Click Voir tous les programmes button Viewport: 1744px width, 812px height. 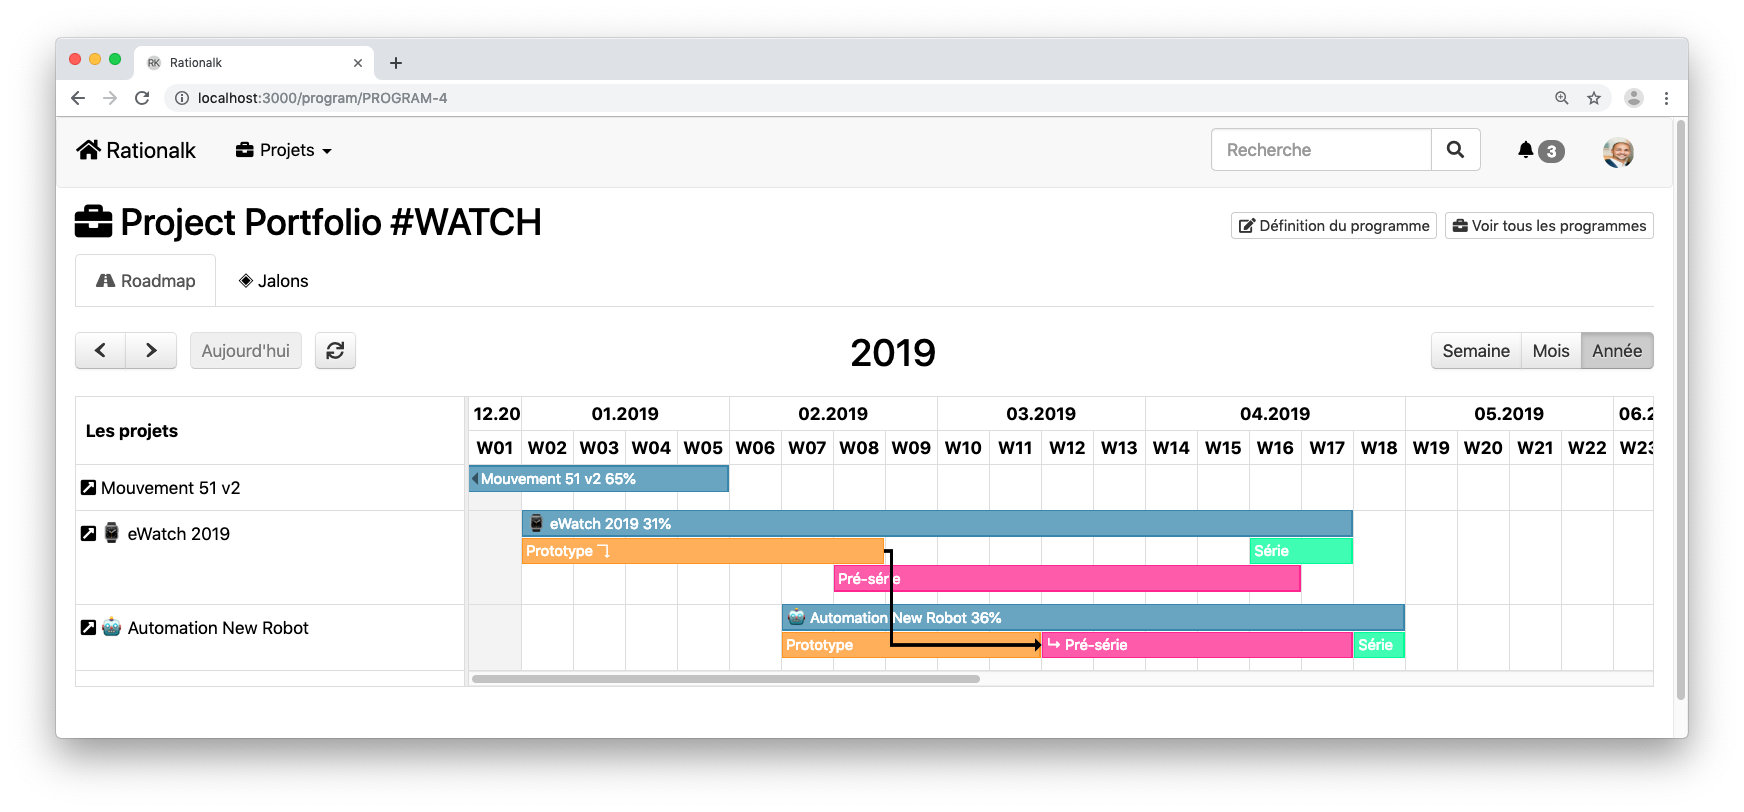1549,226
